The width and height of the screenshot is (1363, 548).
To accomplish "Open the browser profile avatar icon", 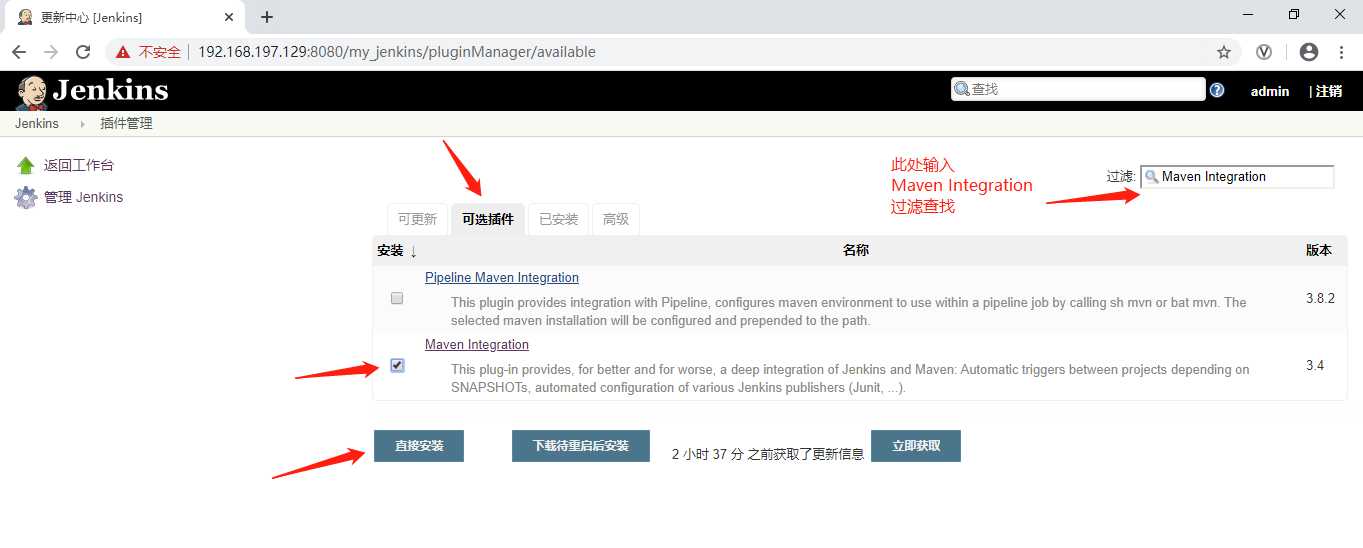I will [x=1309, y=52].
